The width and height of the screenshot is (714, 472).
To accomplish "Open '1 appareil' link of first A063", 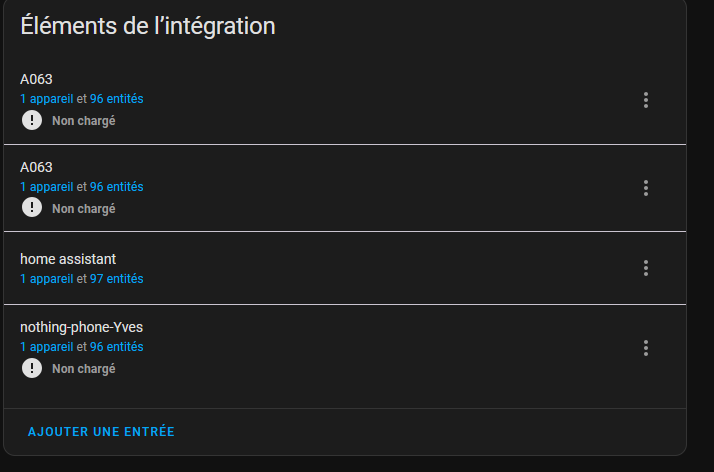I will click(x=46, y=99).
